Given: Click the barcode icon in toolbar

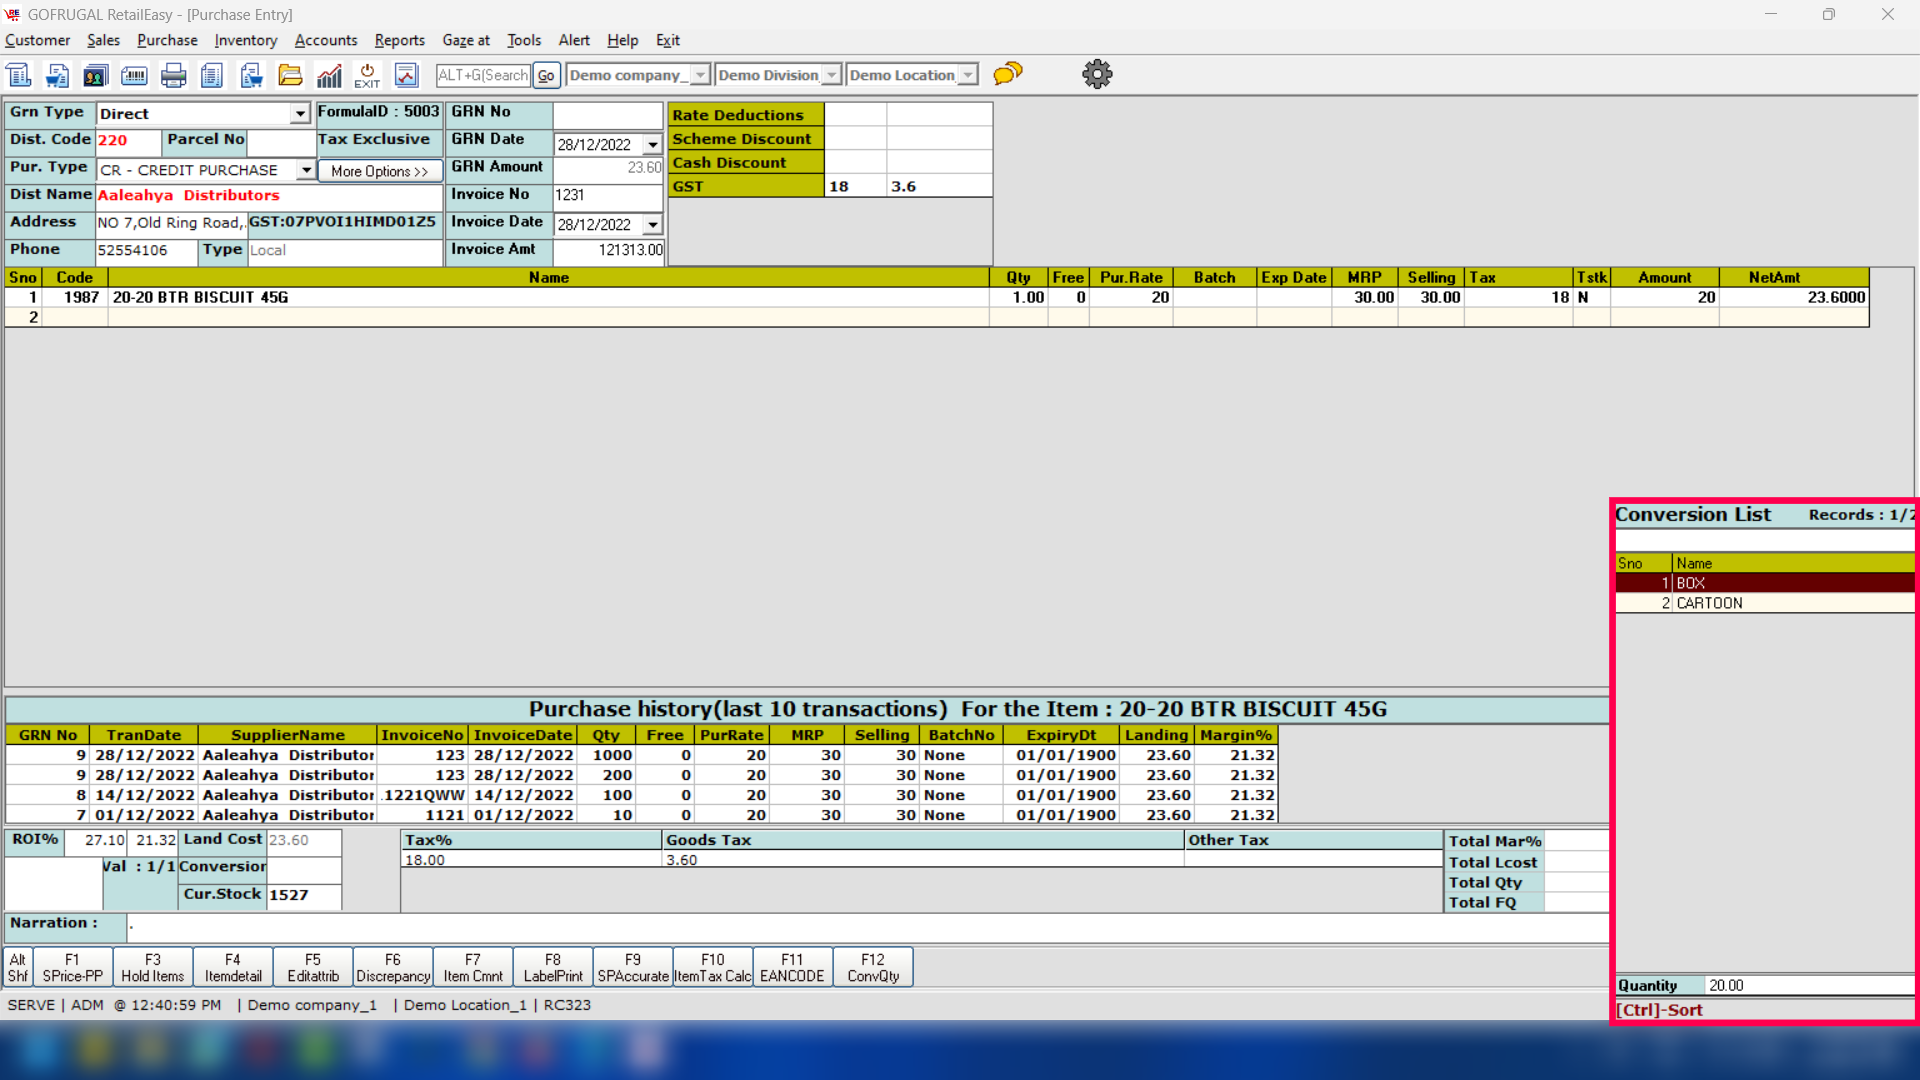Looking at the screenshot, I should [134, 75].
